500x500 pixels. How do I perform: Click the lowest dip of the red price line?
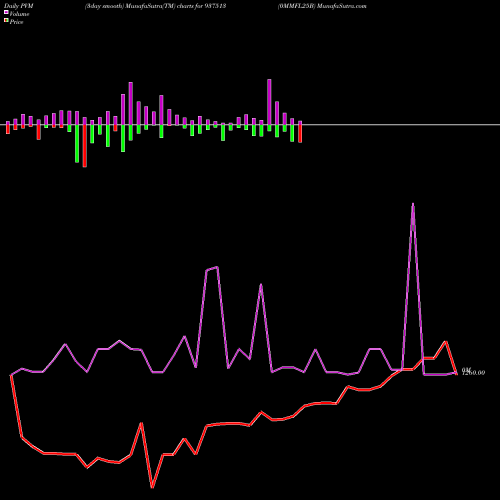point(152,487)
